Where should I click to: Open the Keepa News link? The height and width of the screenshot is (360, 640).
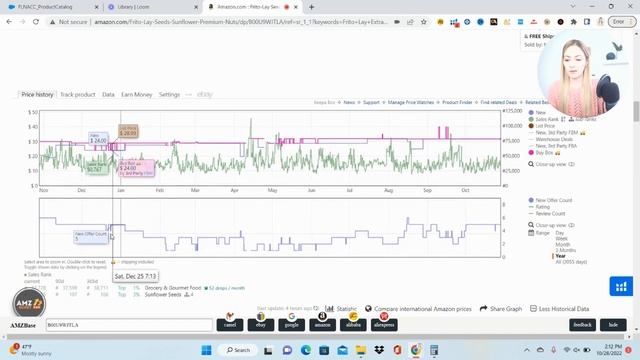tap(349, 102)
